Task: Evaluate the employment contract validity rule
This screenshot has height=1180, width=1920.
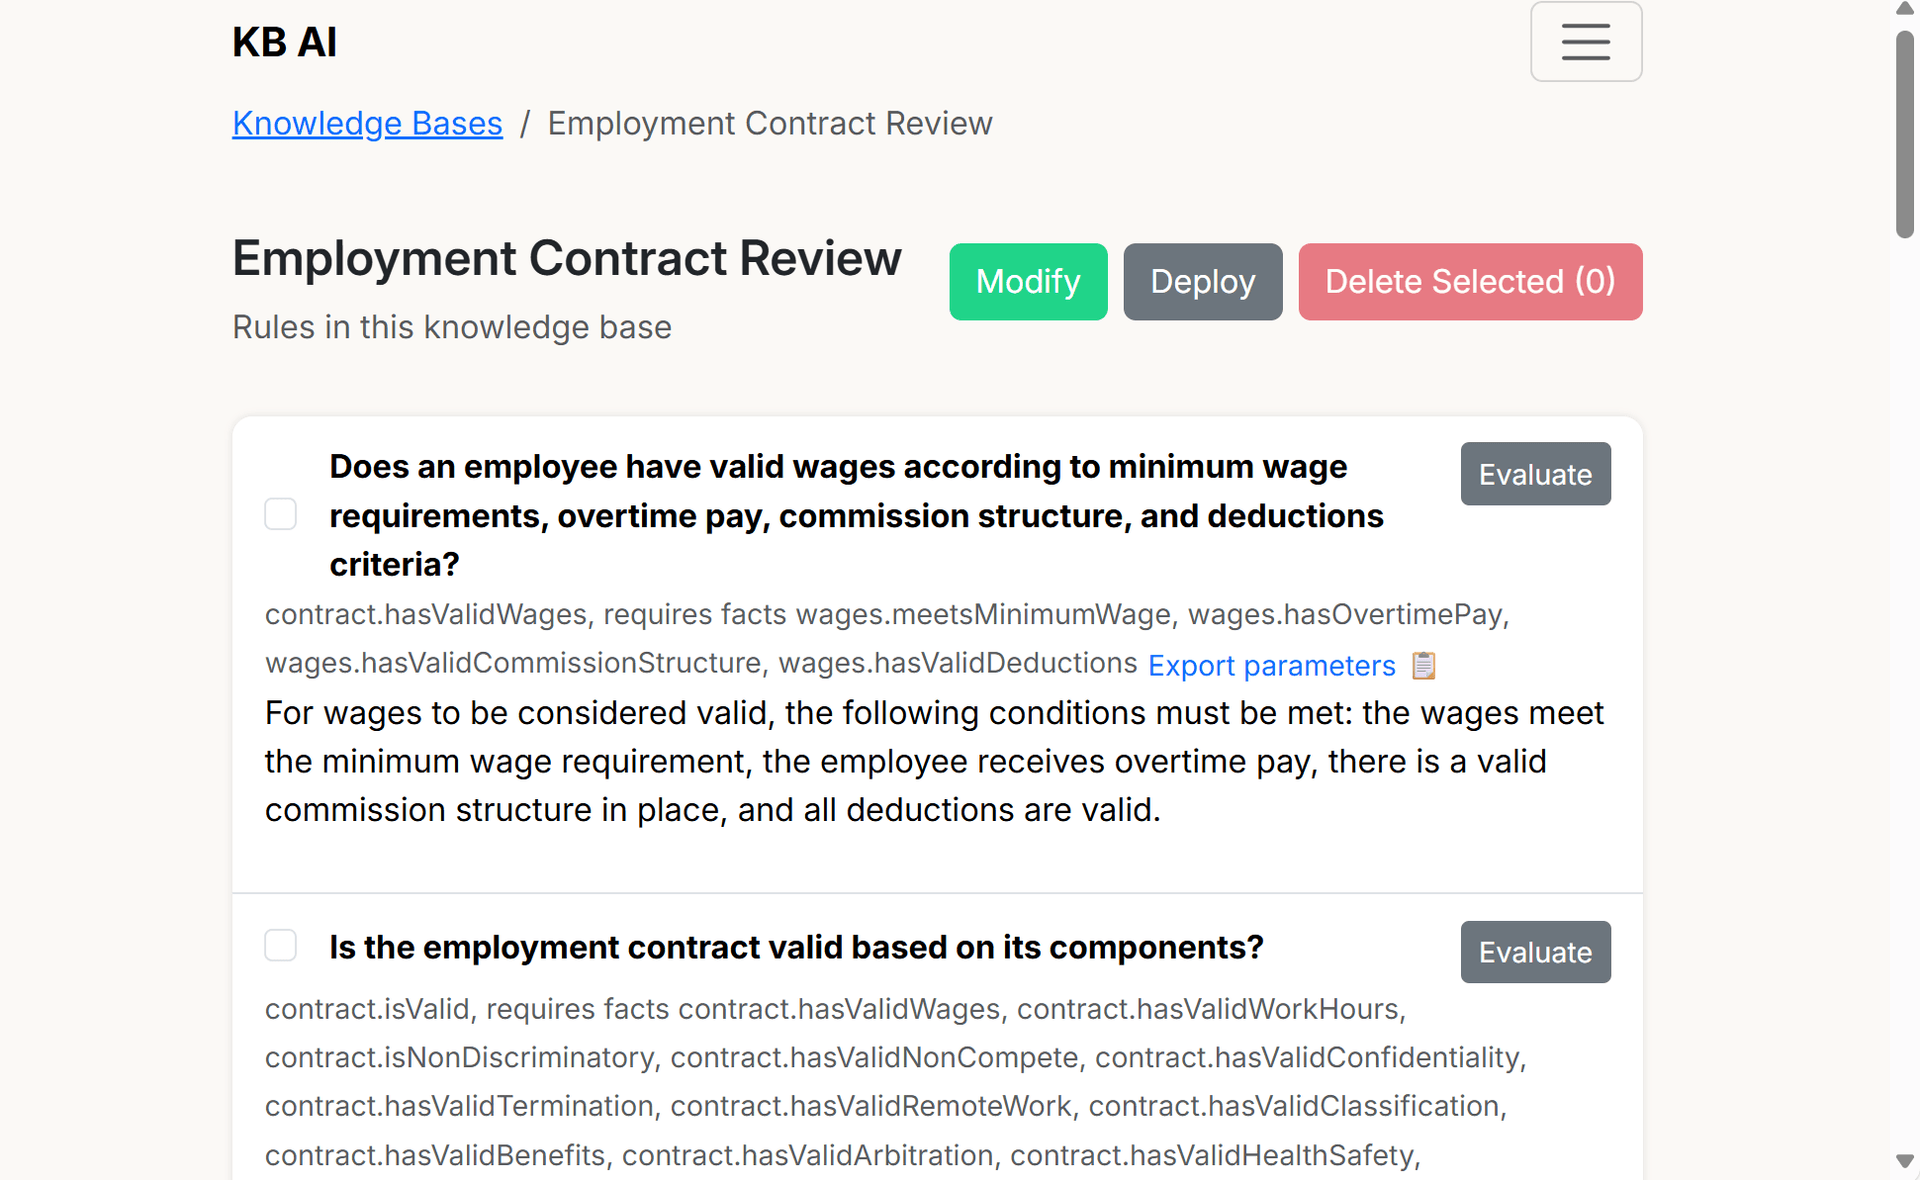Action: click(1535, 952)
